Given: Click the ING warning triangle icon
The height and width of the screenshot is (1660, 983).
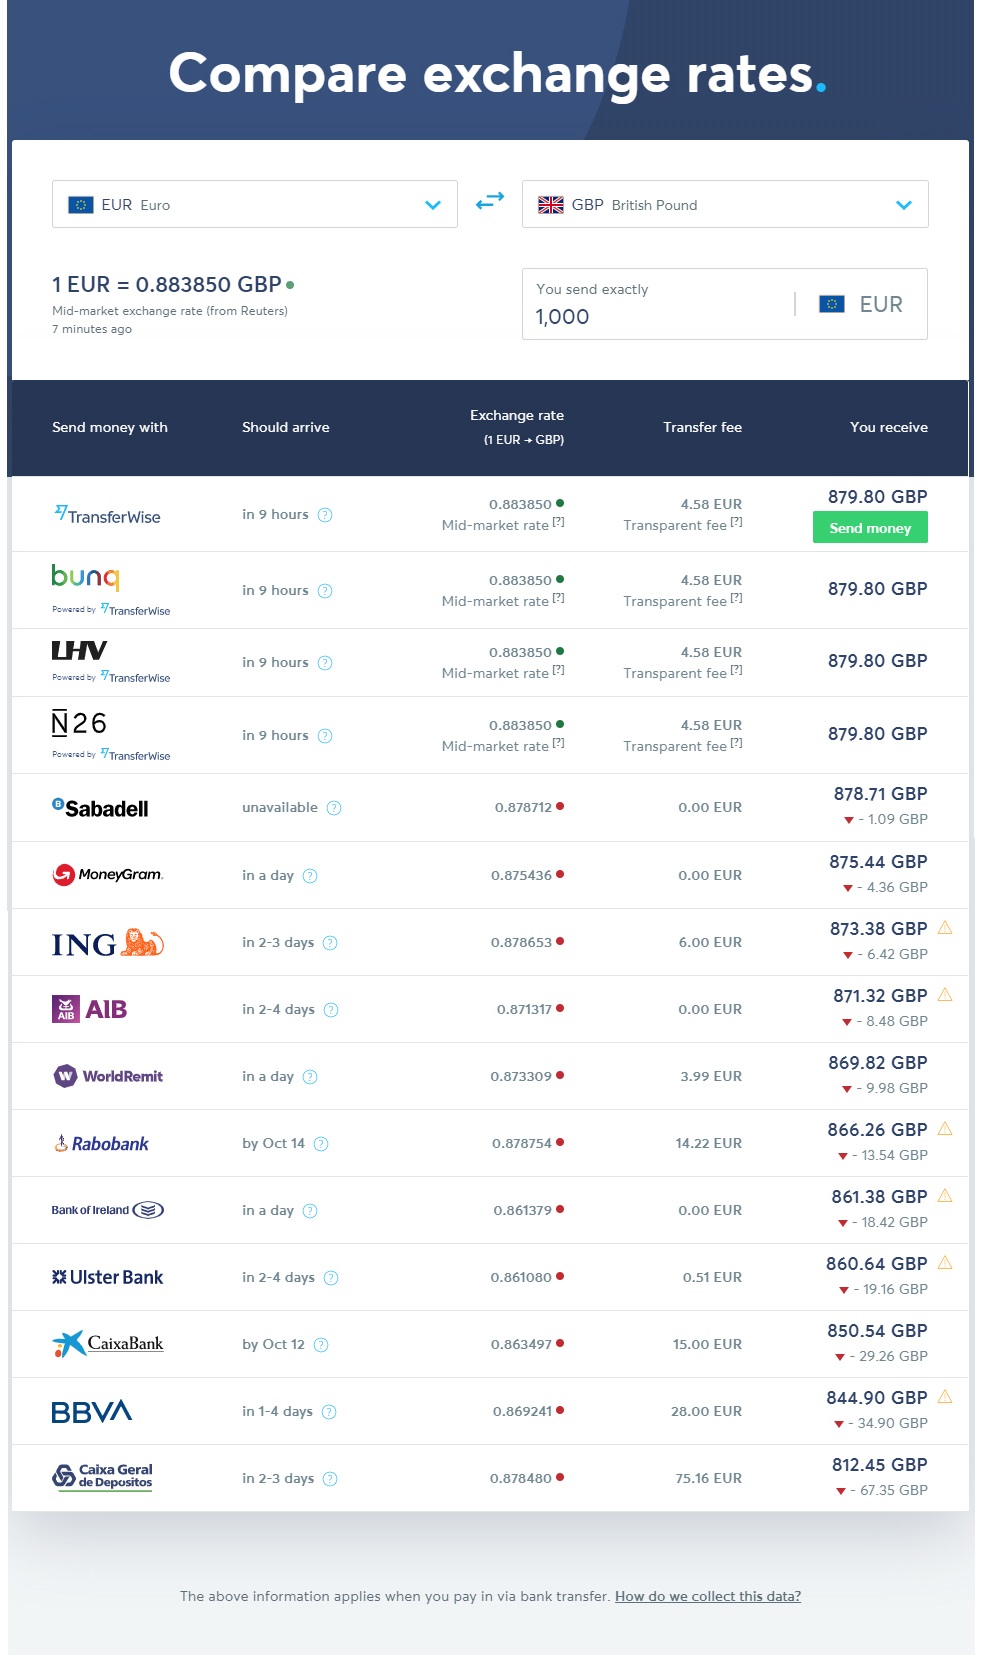Looking at the screenshot, I should (945, 928).
